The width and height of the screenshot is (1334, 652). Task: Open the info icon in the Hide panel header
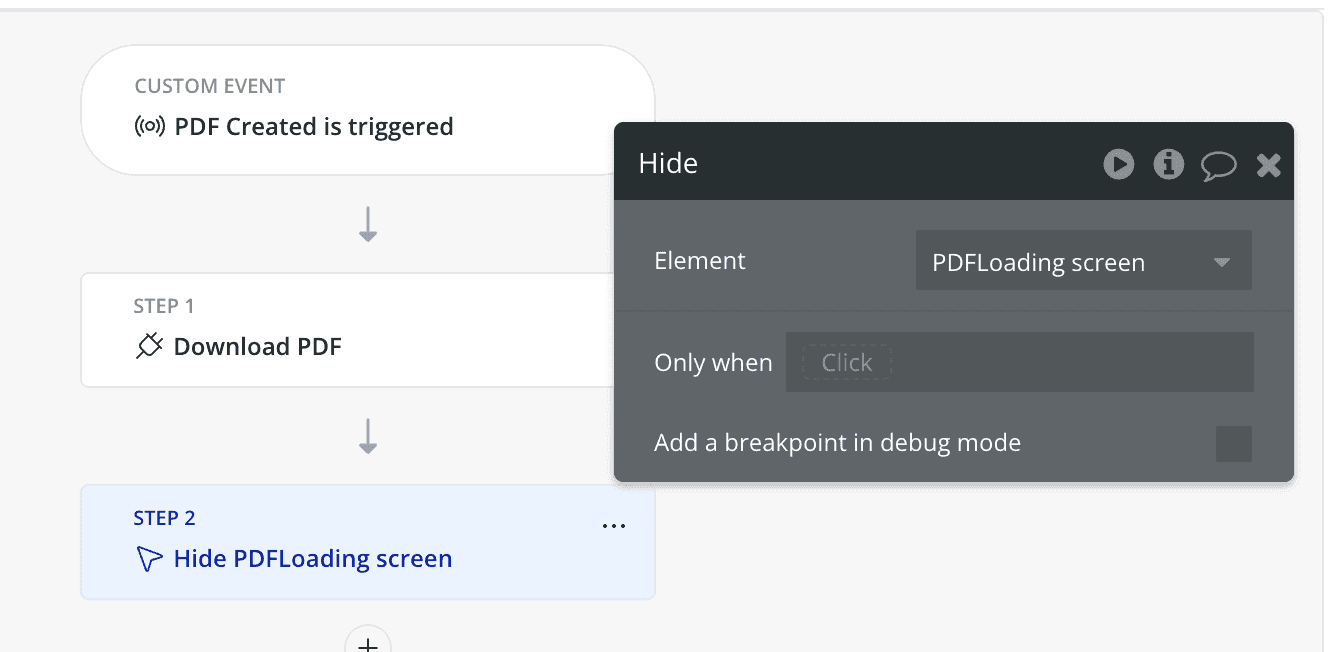[x=1168, y=164]
